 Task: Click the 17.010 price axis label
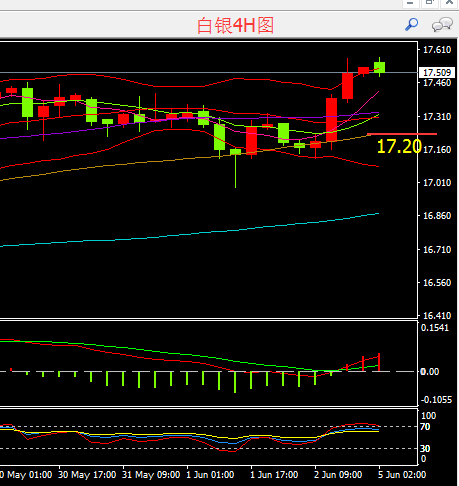pos(437,183)
